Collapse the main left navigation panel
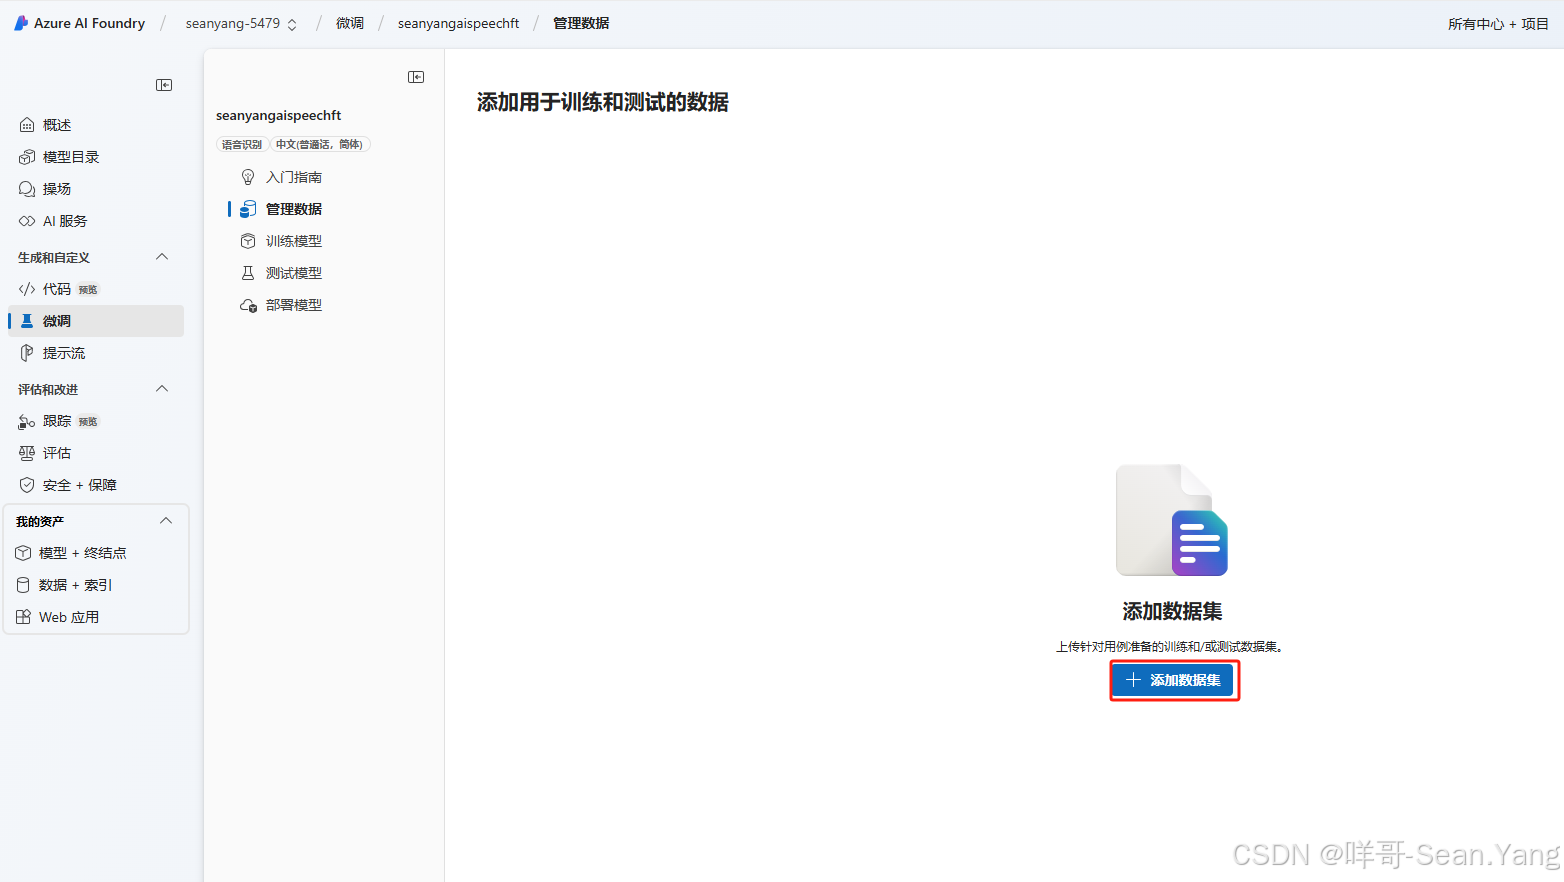Screen dimensions: 1564x882 click(x=164, y=85)
